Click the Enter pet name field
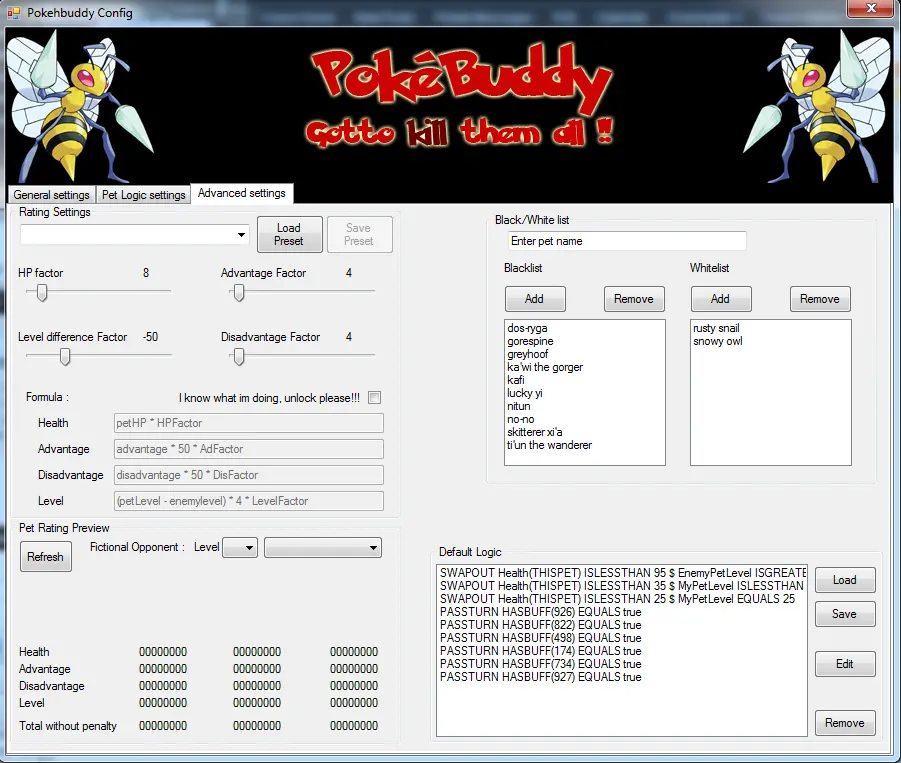 (x=627, y=241)
